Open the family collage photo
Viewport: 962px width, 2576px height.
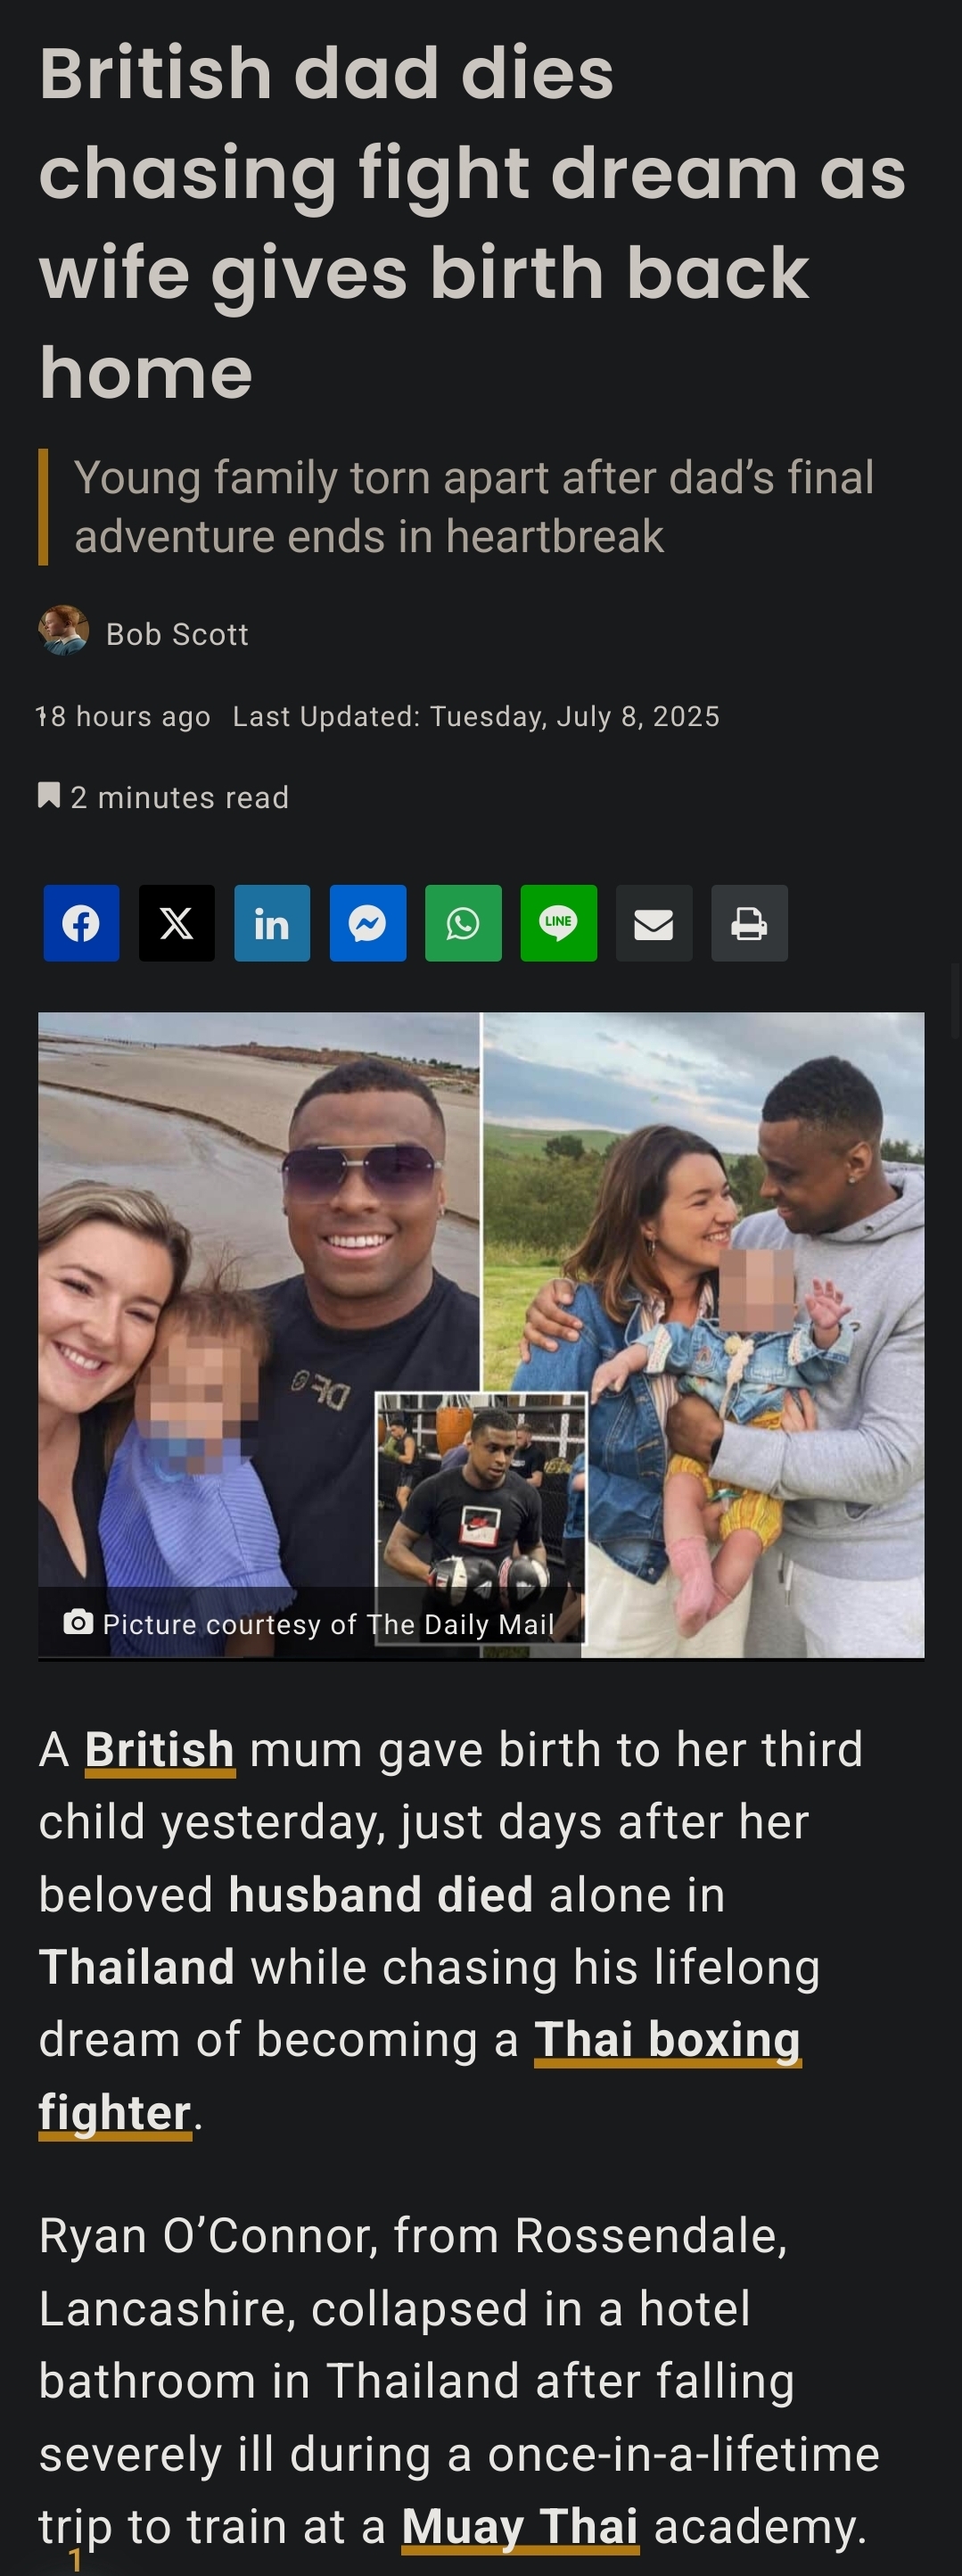coord(481,1335)
